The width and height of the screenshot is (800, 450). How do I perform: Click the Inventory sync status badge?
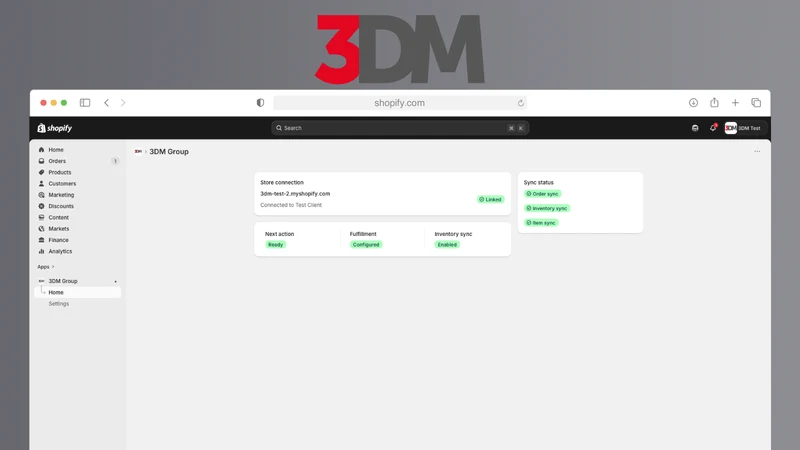pos(546,208)
